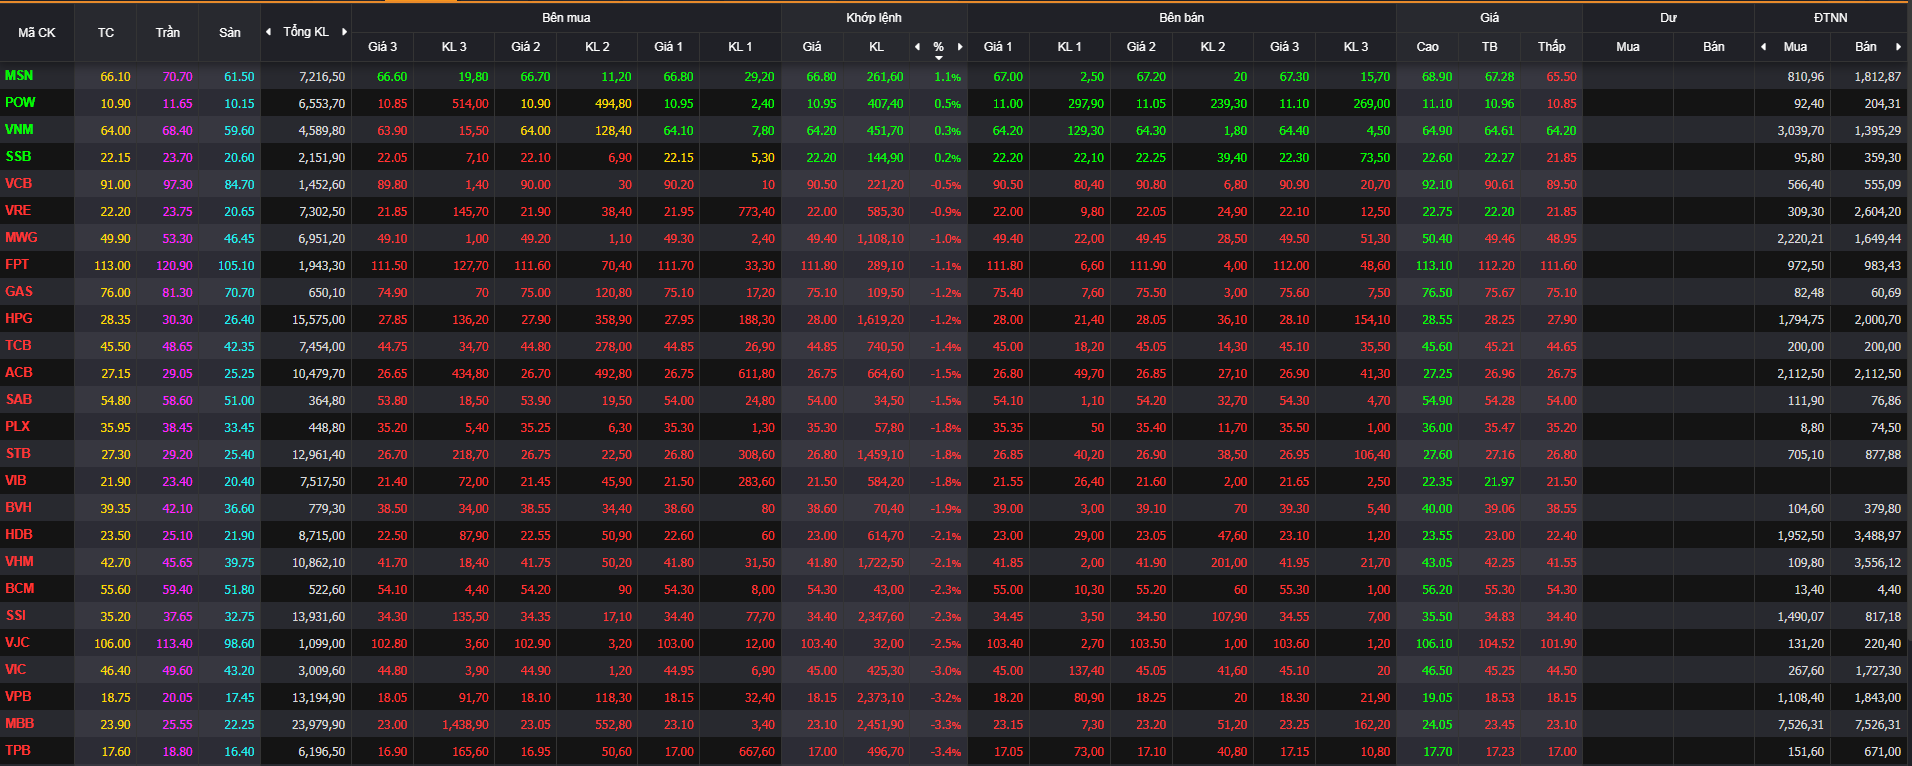The width and height of the screenshot is (1912, 766).
Task: Click SSI matched volume 2,347,60
Action: [x=880, y=617]
